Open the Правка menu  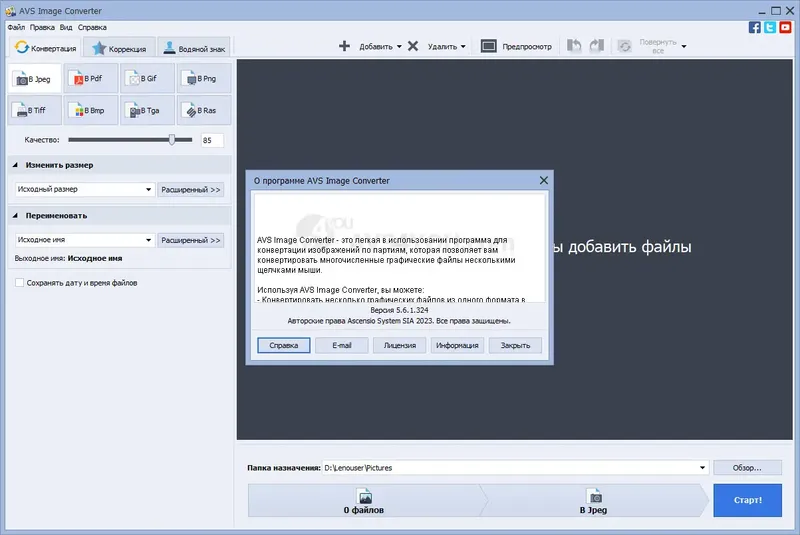coord(42,28)
